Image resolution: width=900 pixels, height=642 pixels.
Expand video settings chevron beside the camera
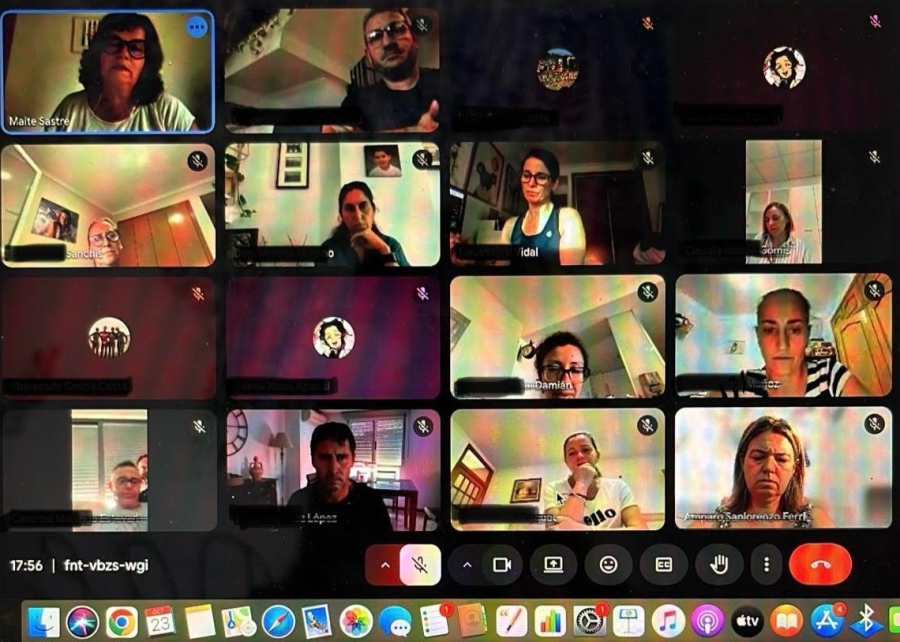tap(466, 565)
